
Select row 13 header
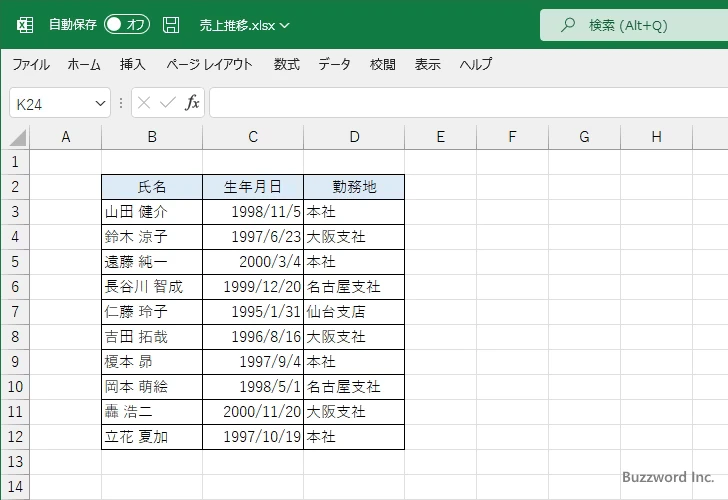(x=15, y=462)
